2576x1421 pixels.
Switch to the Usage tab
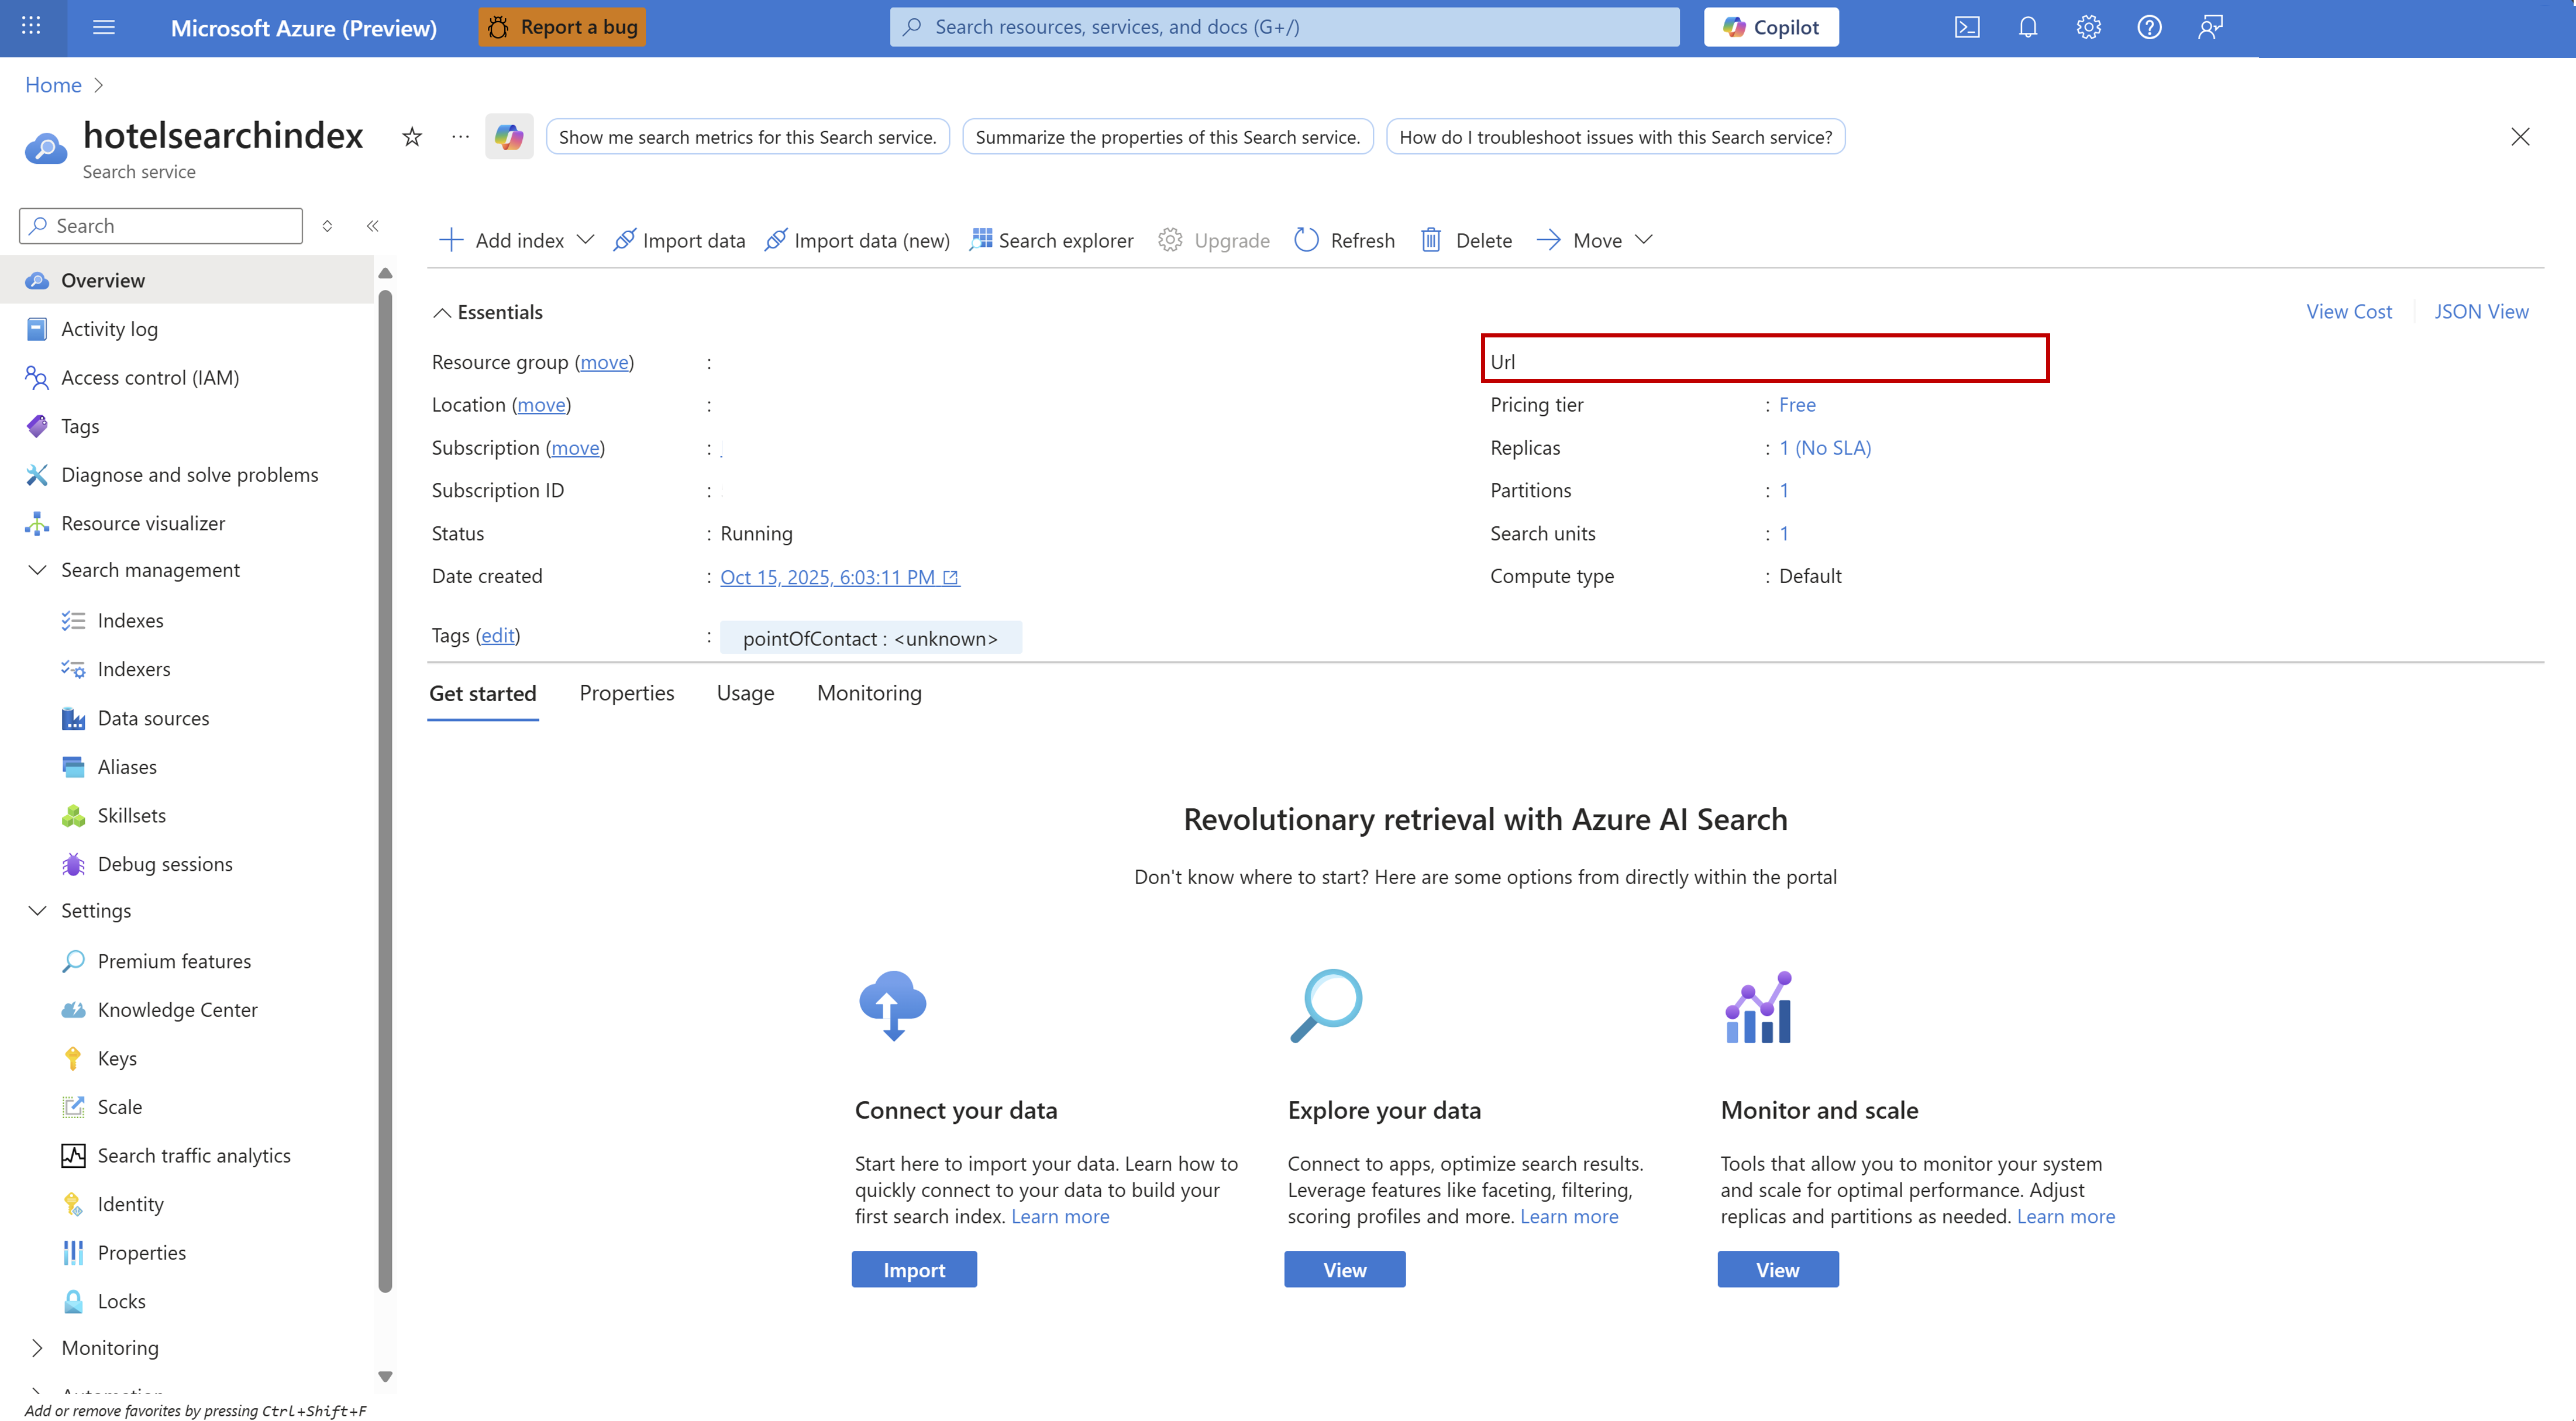tap(746, 693)
